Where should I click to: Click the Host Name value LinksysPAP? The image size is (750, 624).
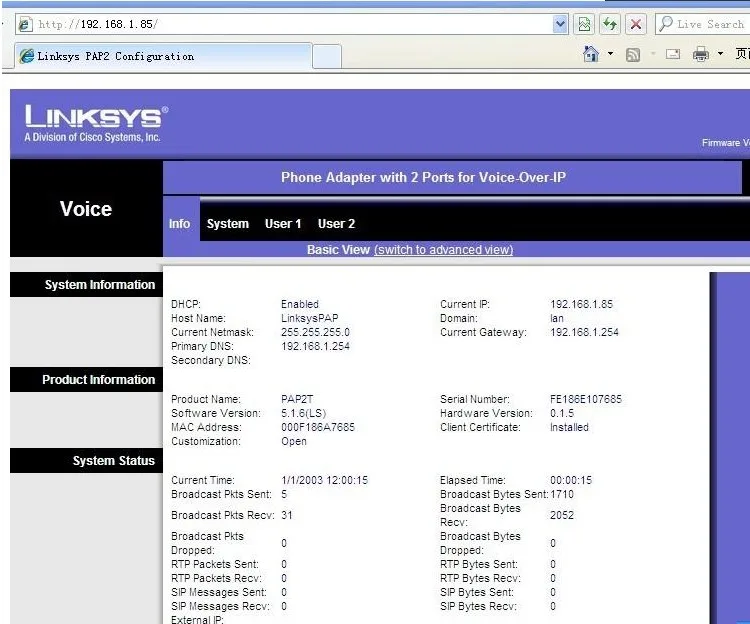(309, 318)
